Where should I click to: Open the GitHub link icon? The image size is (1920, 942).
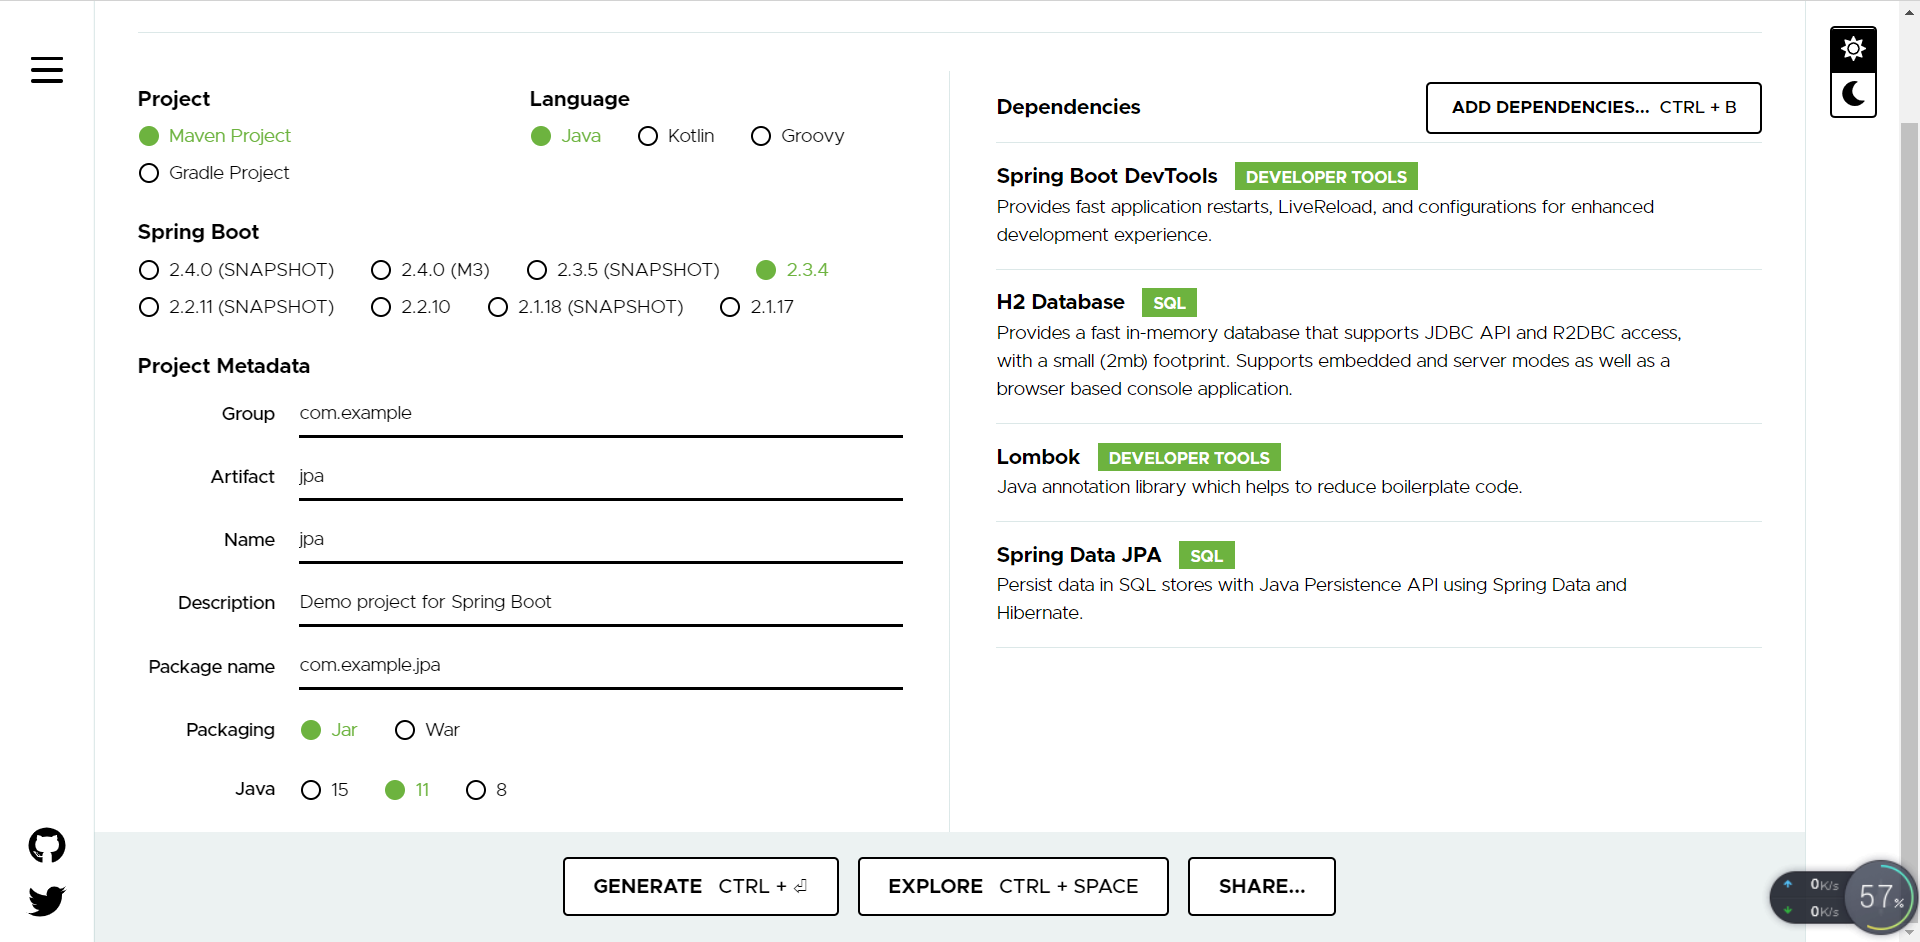(47, 846)
